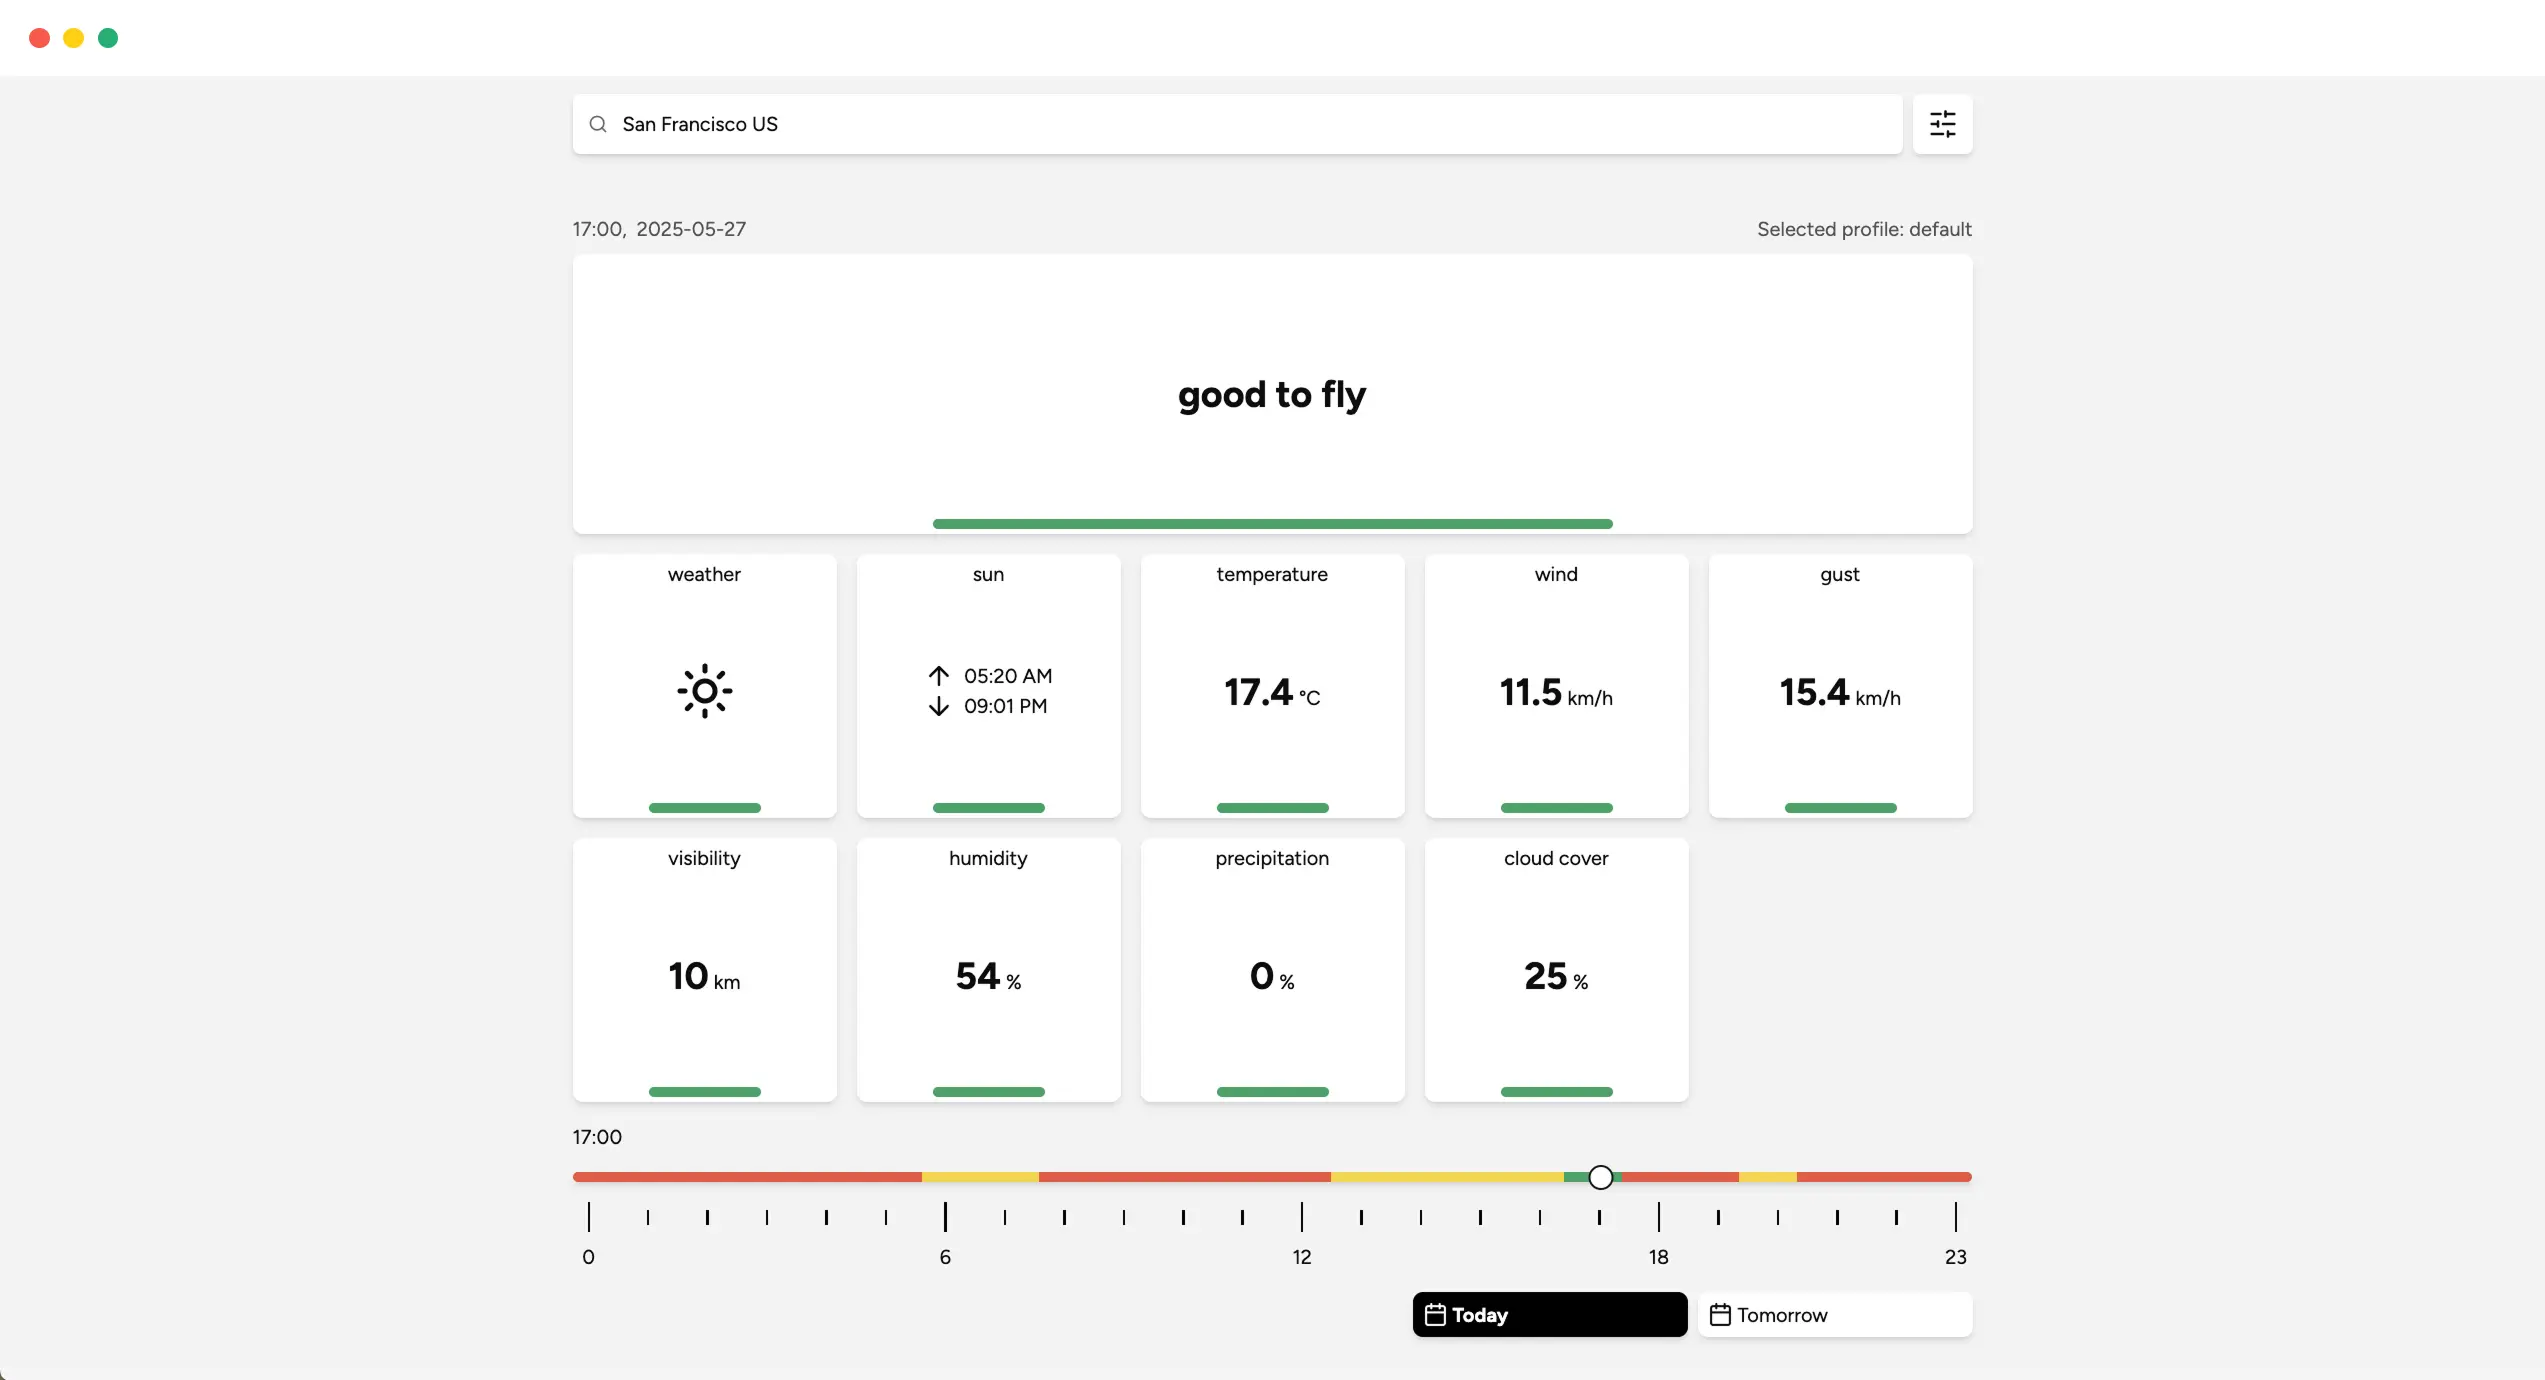The width and height of the screenshot is (2545, 1380).
Task: Click the hour 12 timeline tick
Action: (1301, 1217)
